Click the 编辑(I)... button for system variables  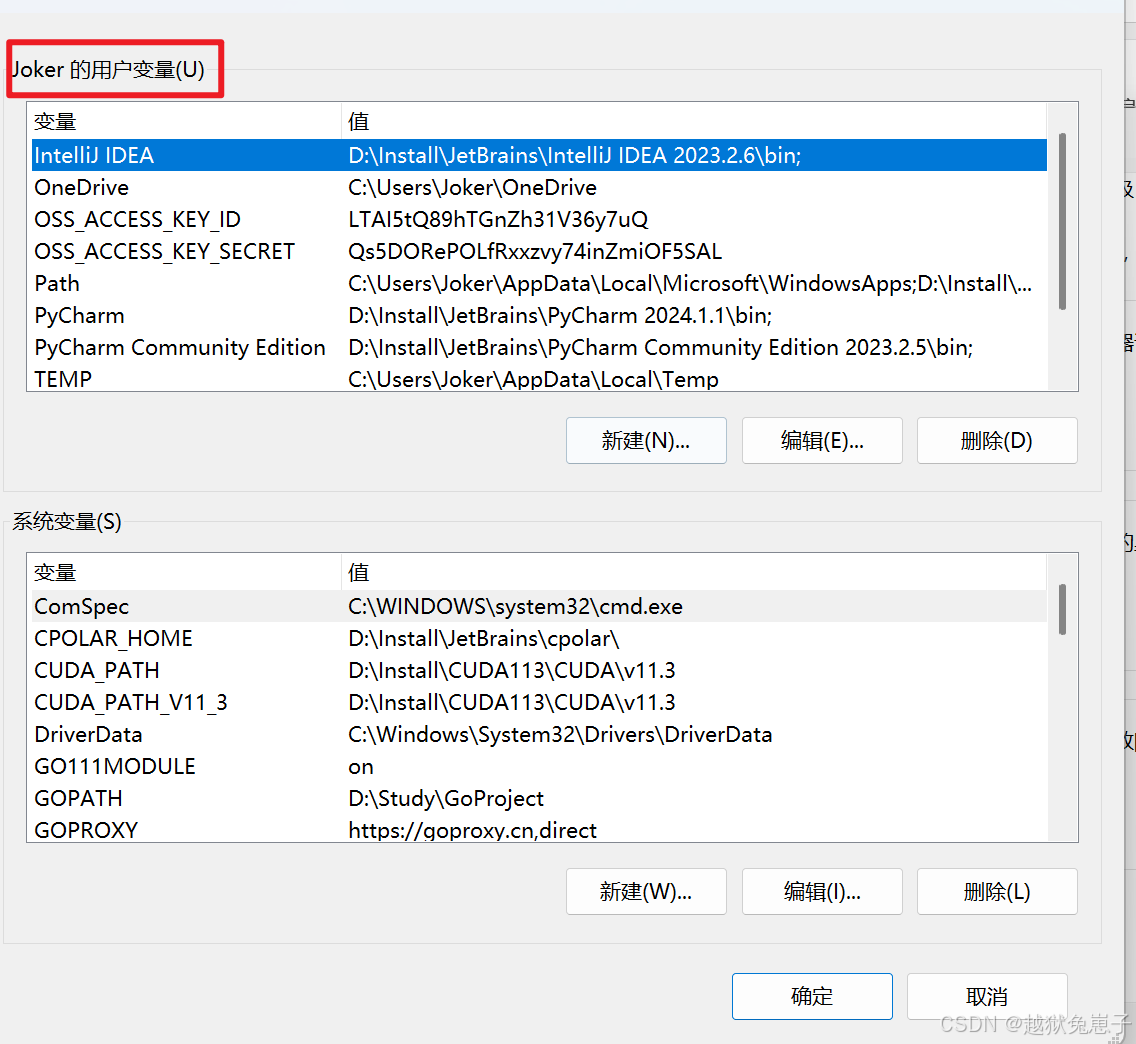822,891
